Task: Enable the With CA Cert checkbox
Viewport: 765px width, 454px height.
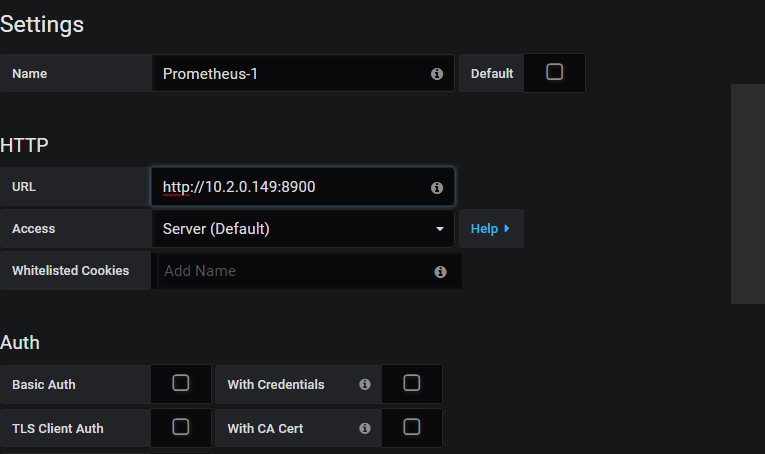Action: [x=412, y=427]
